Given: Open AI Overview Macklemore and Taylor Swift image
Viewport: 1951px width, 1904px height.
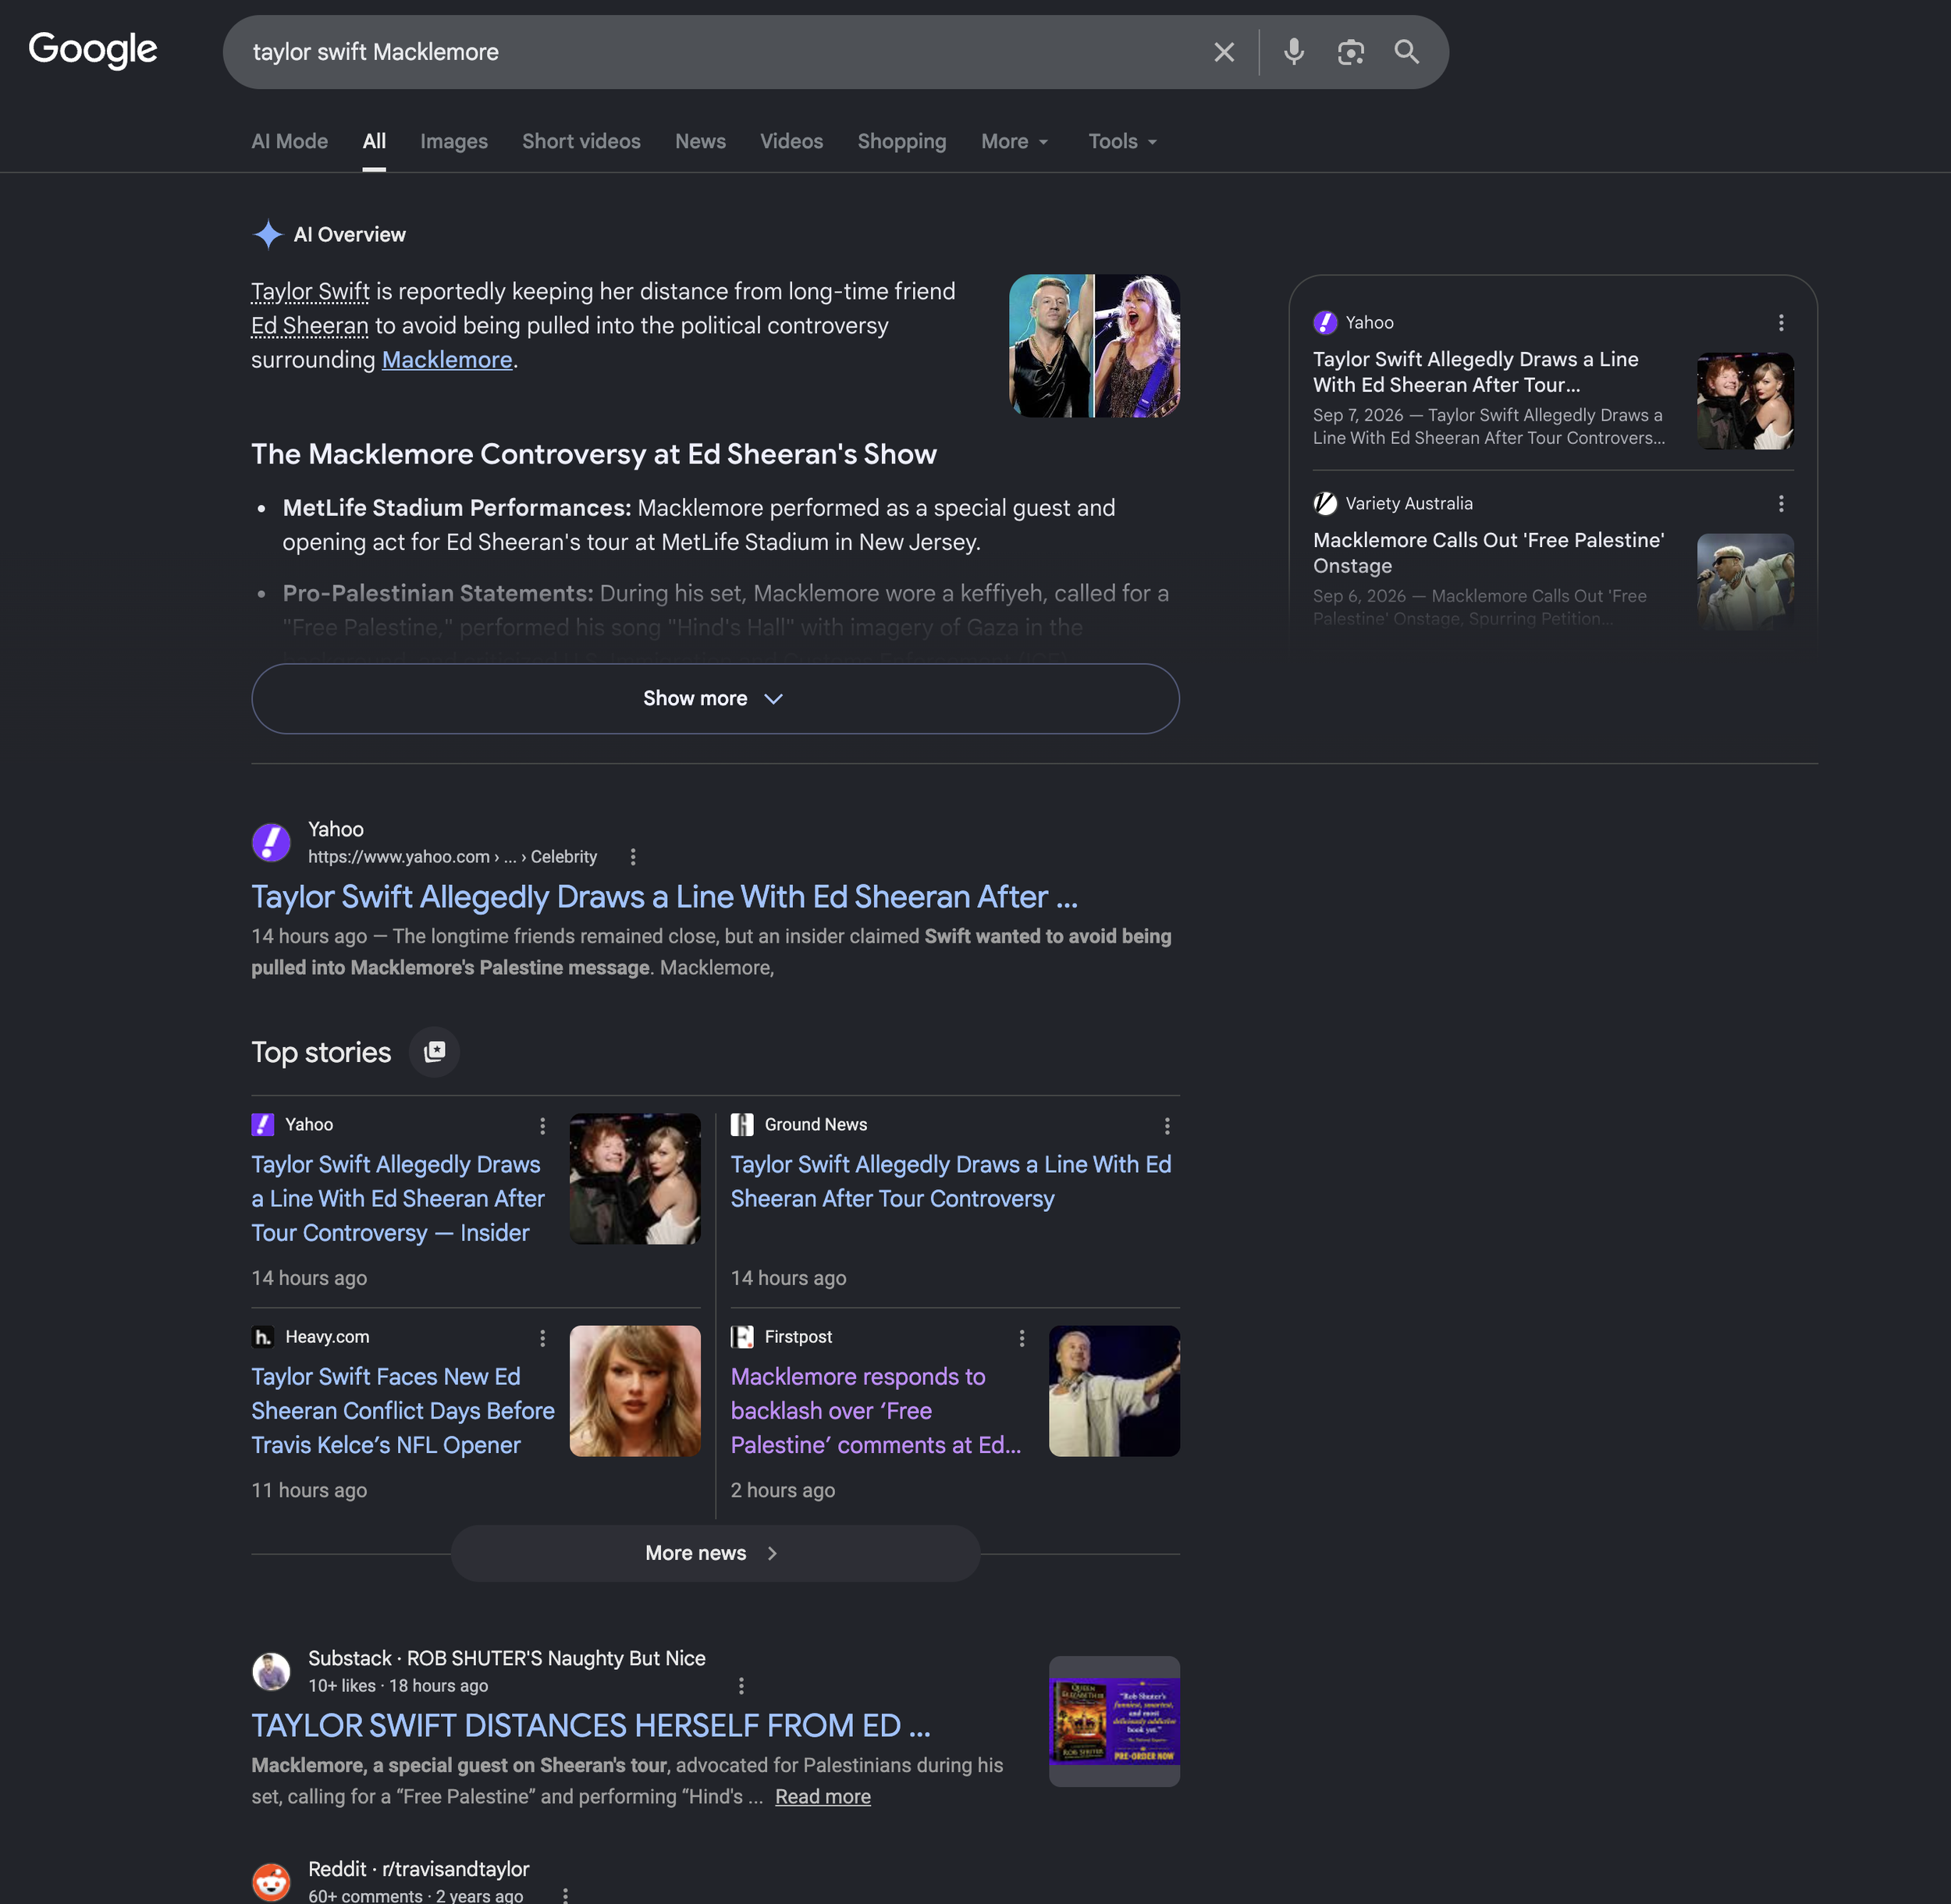Looking at the screenshot, I should [1094, 346].
